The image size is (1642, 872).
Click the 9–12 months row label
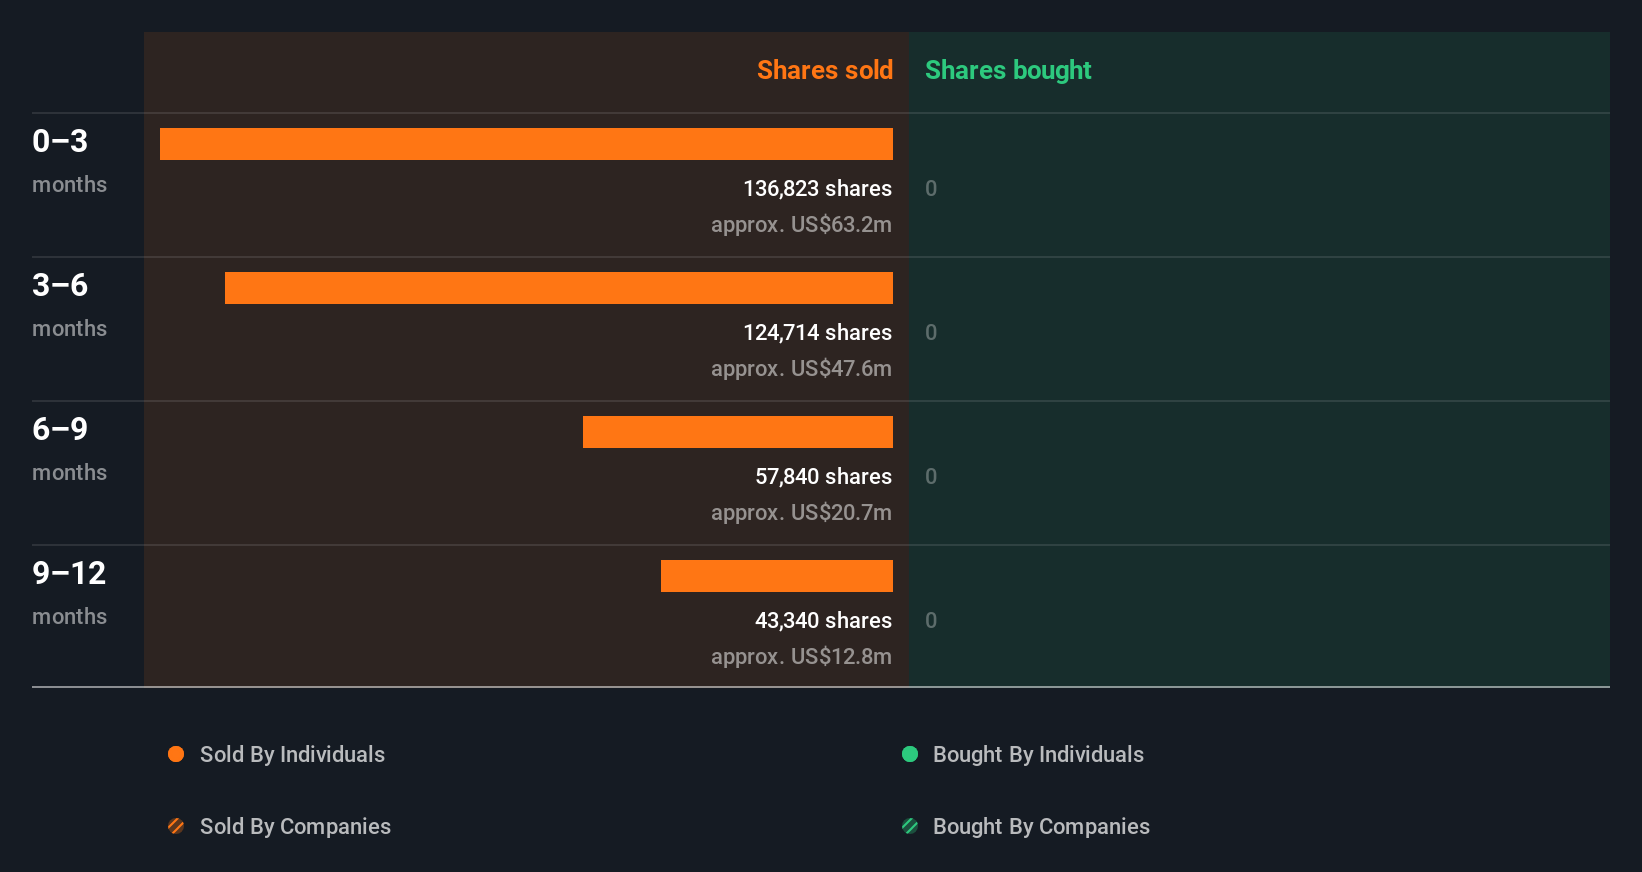click(69, 592)
